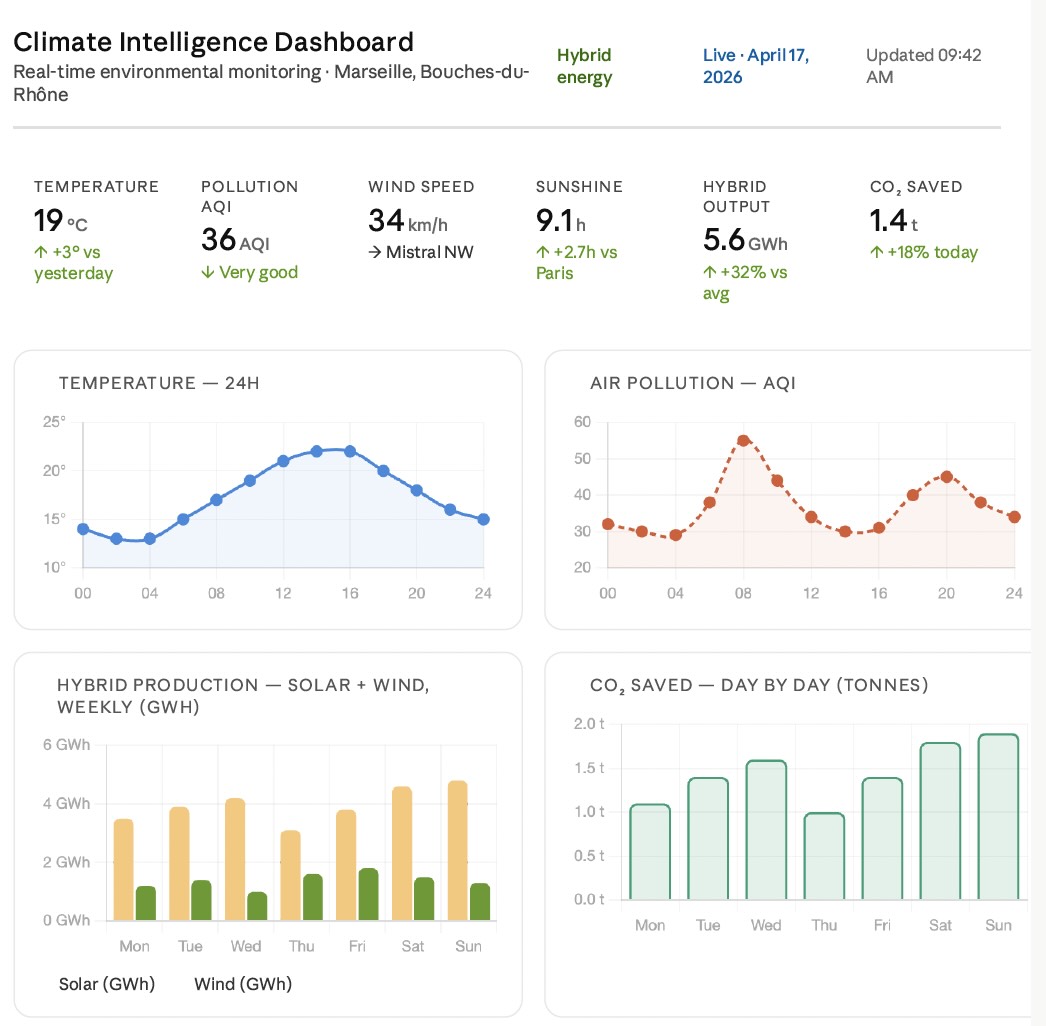
Task: Click the sunshine increase arrow near +2.7h
Action: 544,253
